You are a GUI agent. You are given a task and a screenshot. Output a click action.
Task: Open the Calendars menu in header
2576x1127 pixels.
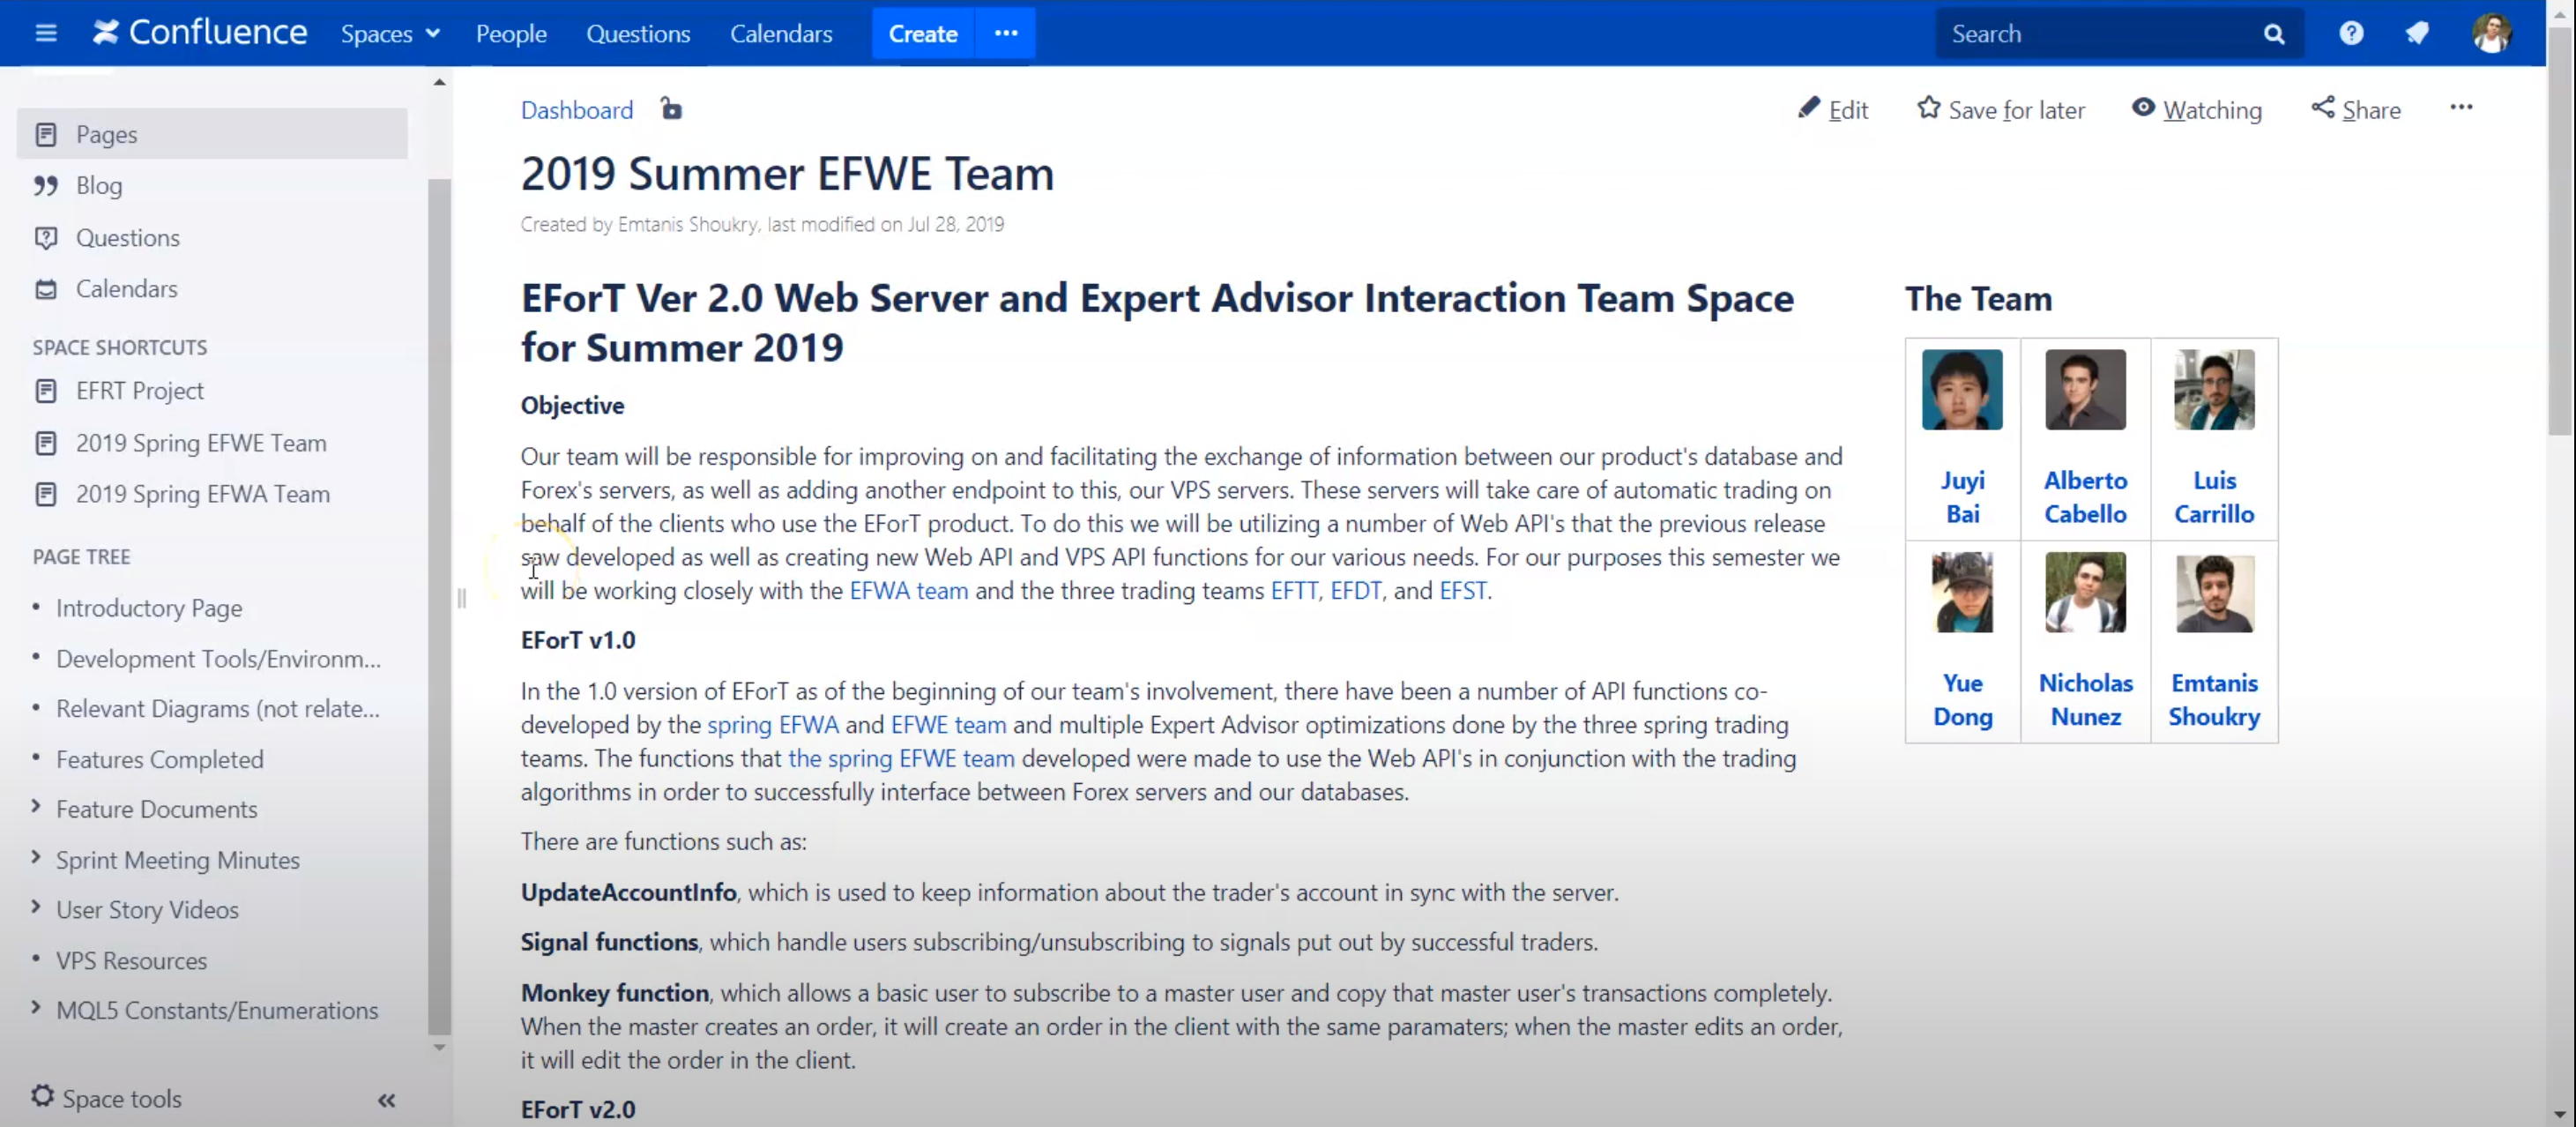[780, 34]
